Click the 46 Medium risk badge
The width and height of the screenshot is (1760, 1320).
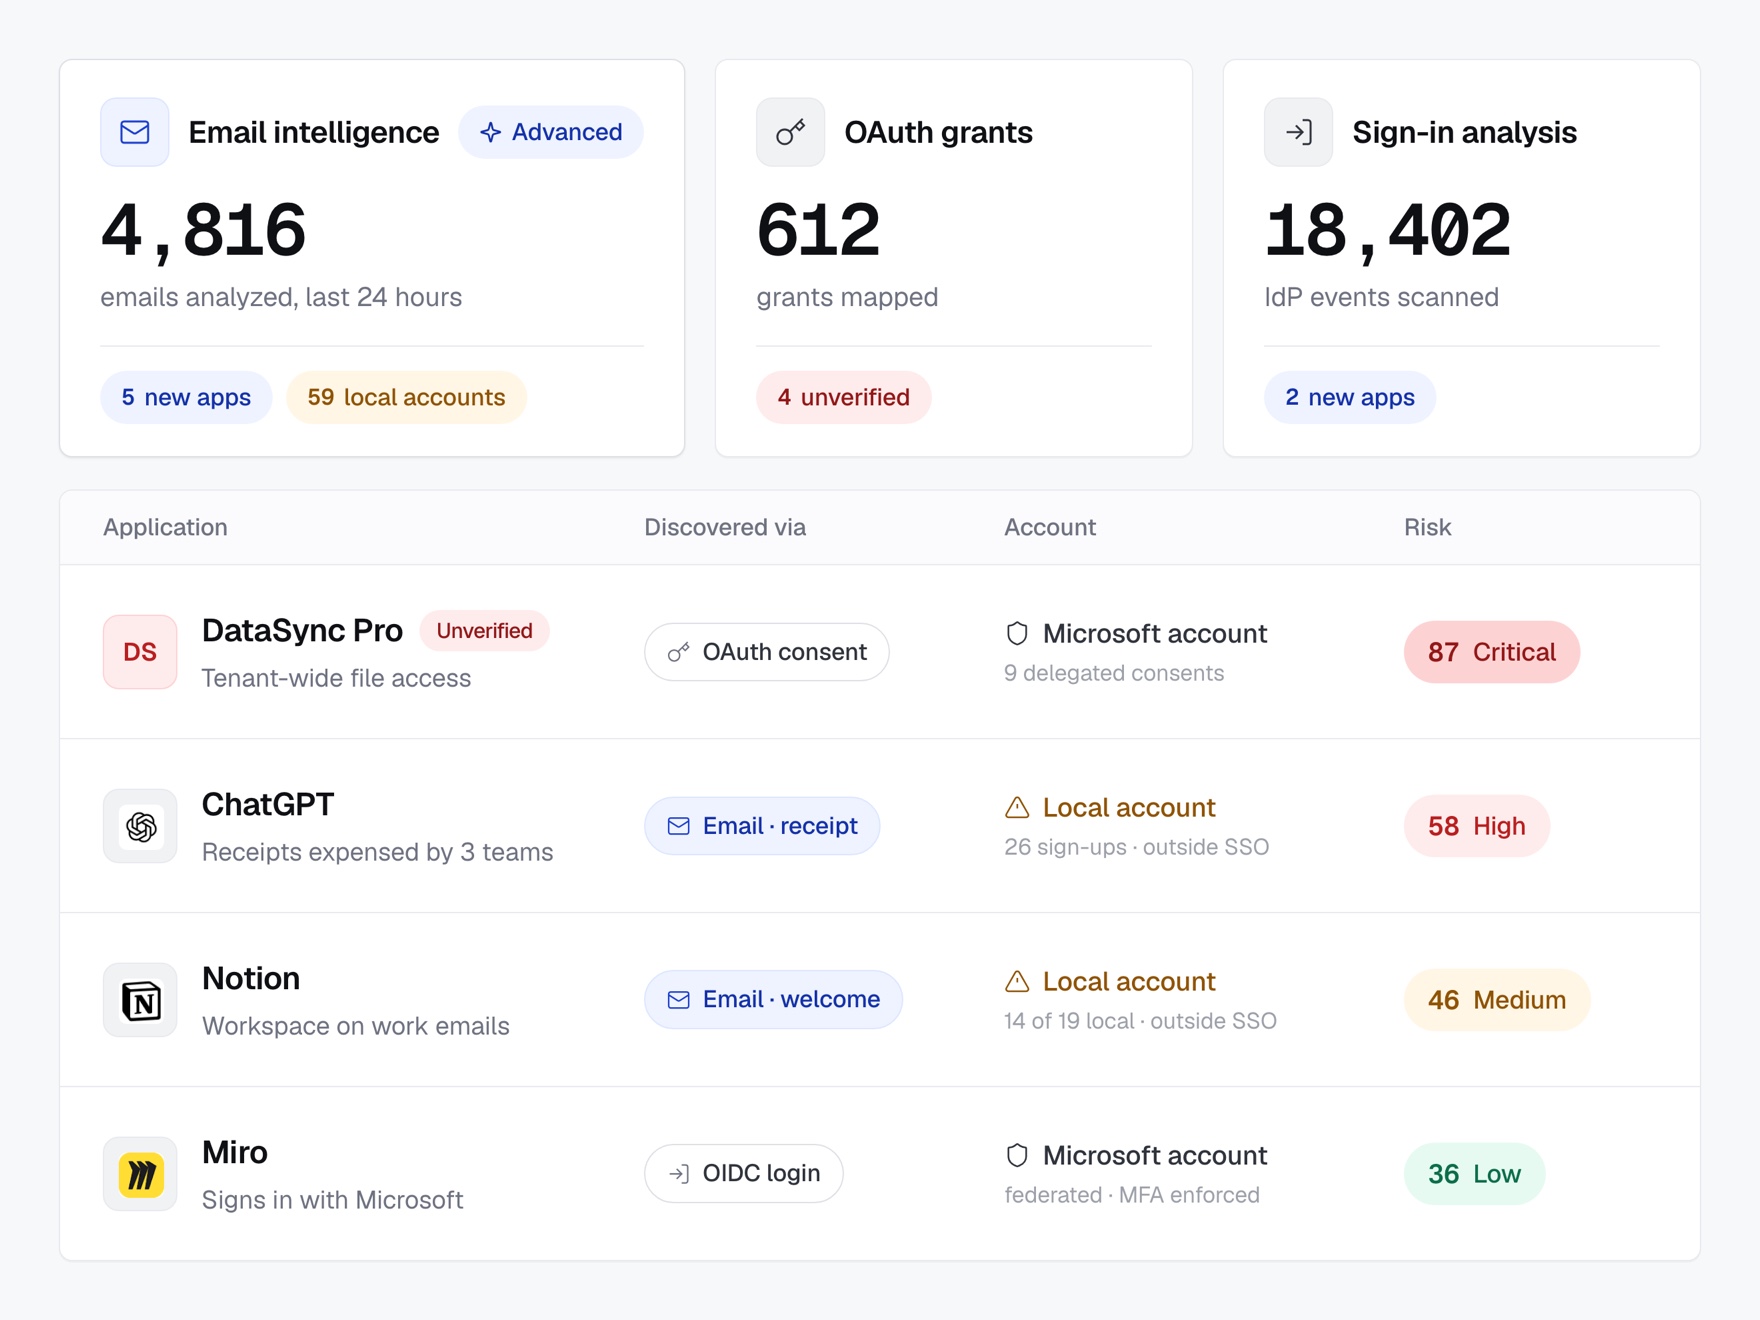1497,1000
